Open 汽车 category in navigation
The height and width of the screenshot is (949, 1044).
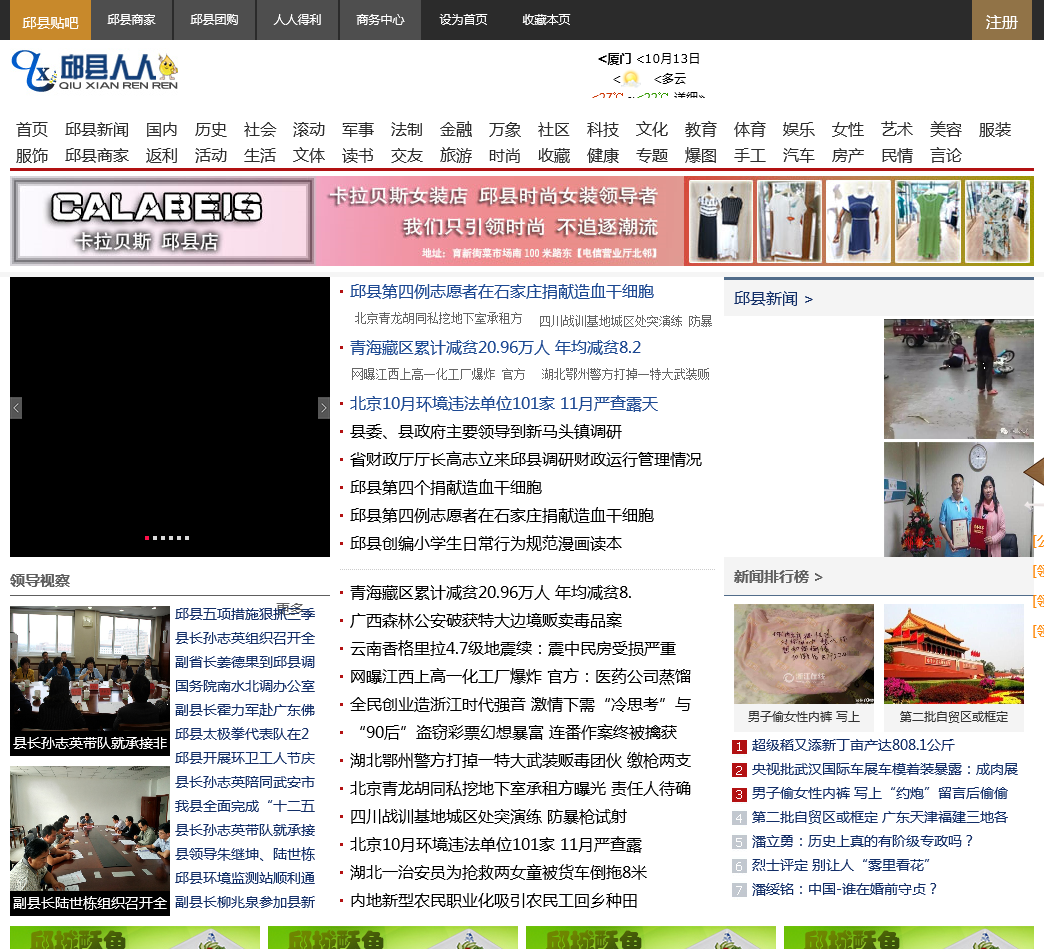click(799, 155)
